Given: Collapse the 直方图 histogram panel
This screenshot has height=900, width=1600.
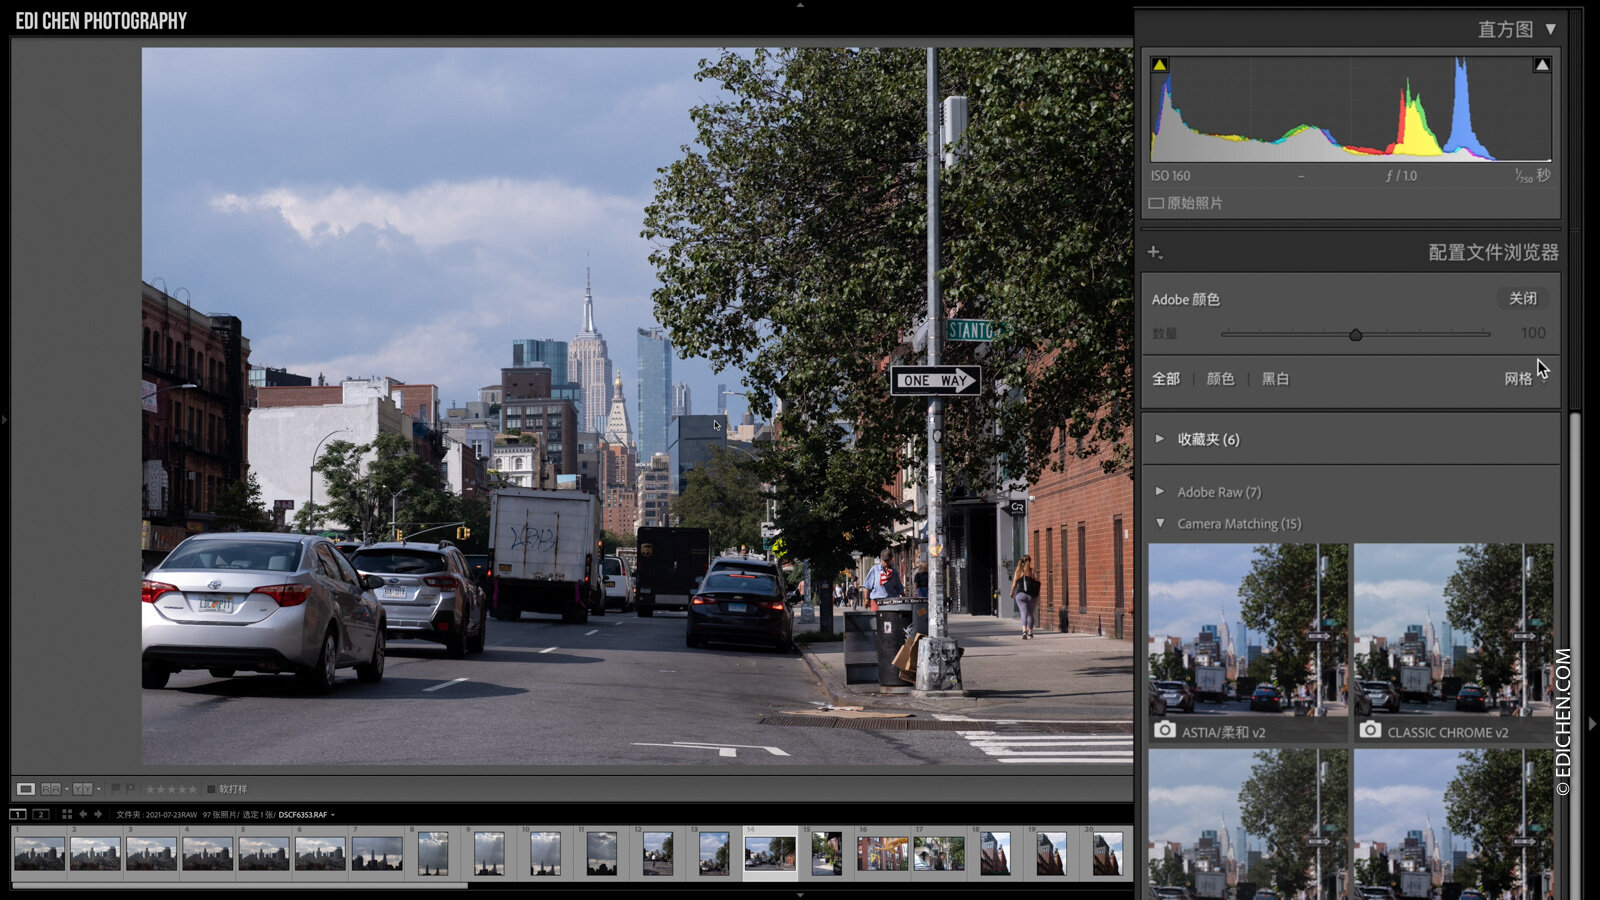Looking at the screenshot, I should (1550, 29).
